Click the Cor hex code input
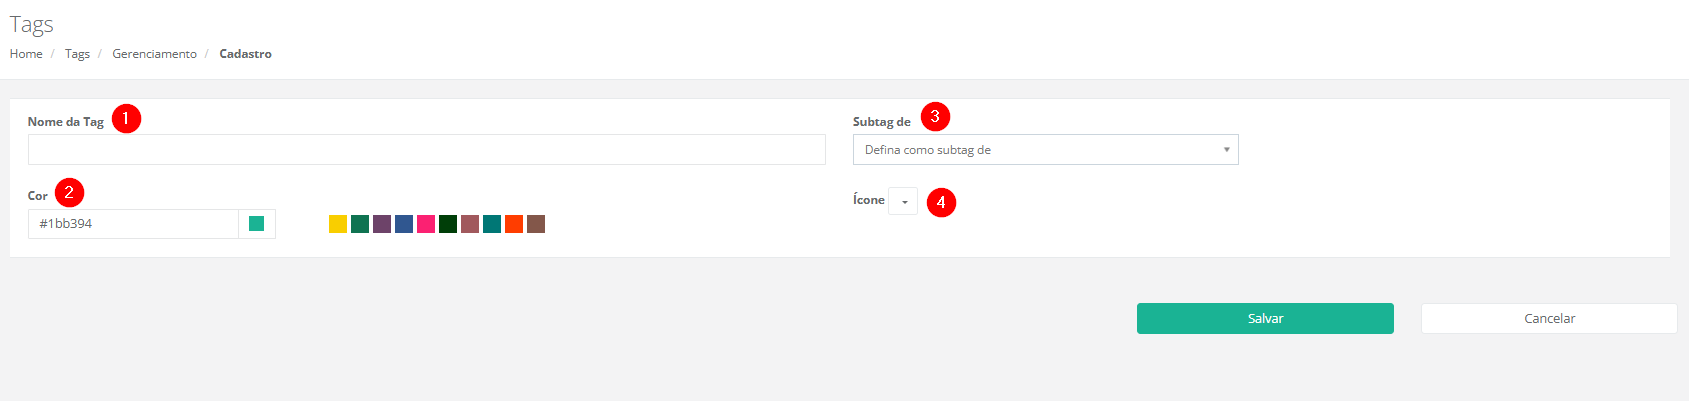This screenshot has height=401, width=1689. [x=133, y=224]
